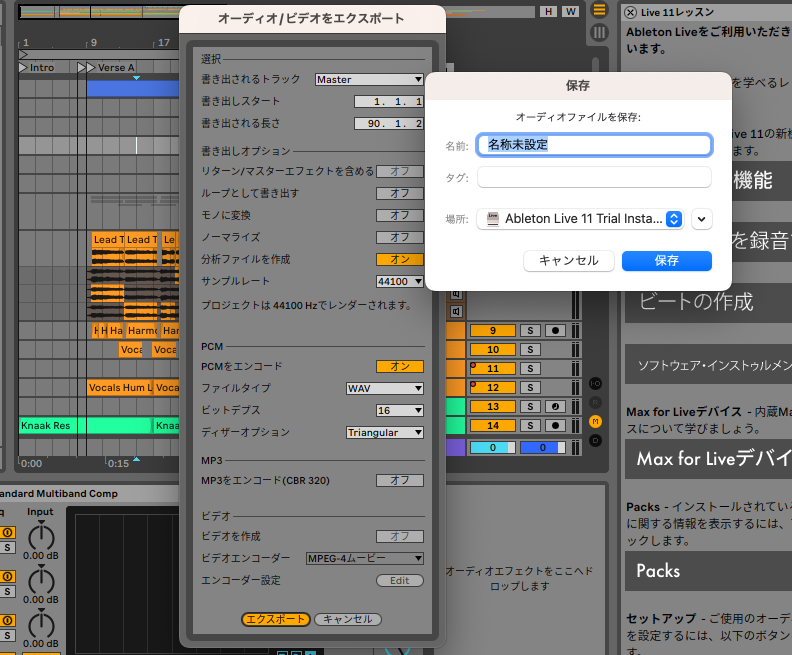The width and height of the screenshot is (792, 655).
Task: Toggle Session view selector icon below Arrangement
Action: click(x=599, y=33)
